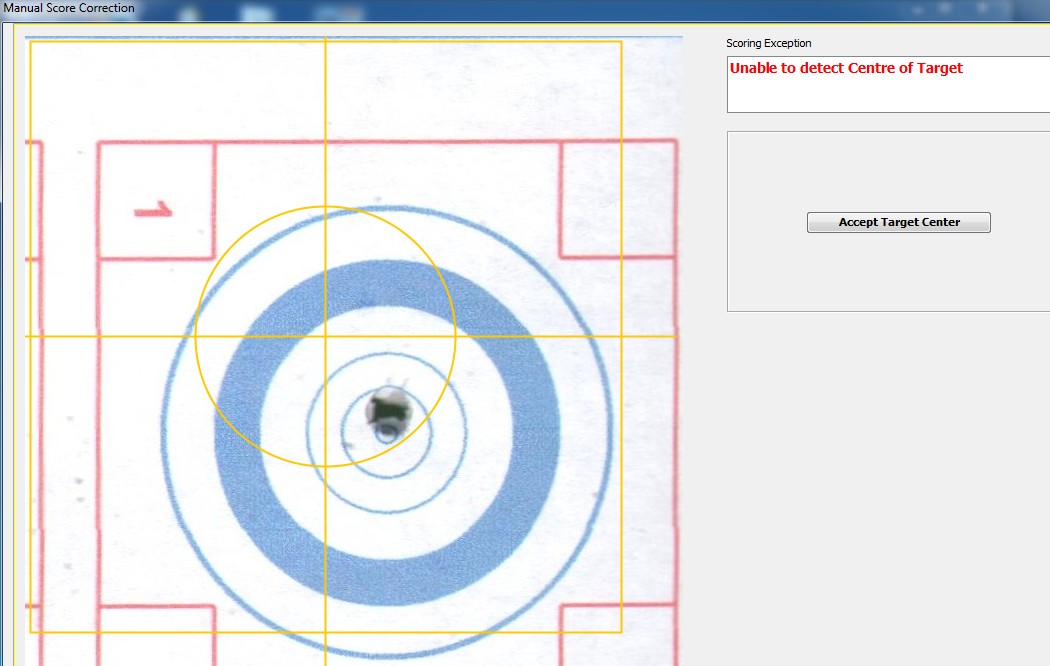Click the small center circle below the bullet hole

click(x=386, y=433)
